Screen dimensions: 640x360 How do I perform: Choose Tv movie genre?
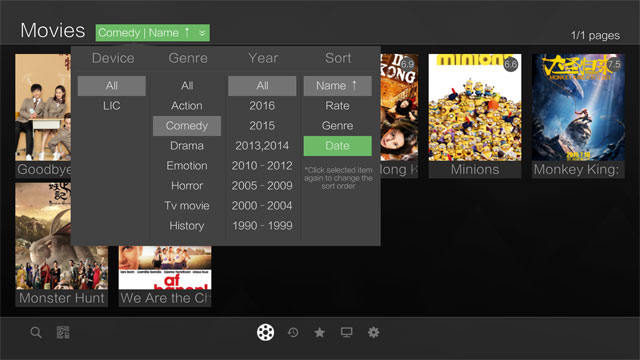click(187, 206)
